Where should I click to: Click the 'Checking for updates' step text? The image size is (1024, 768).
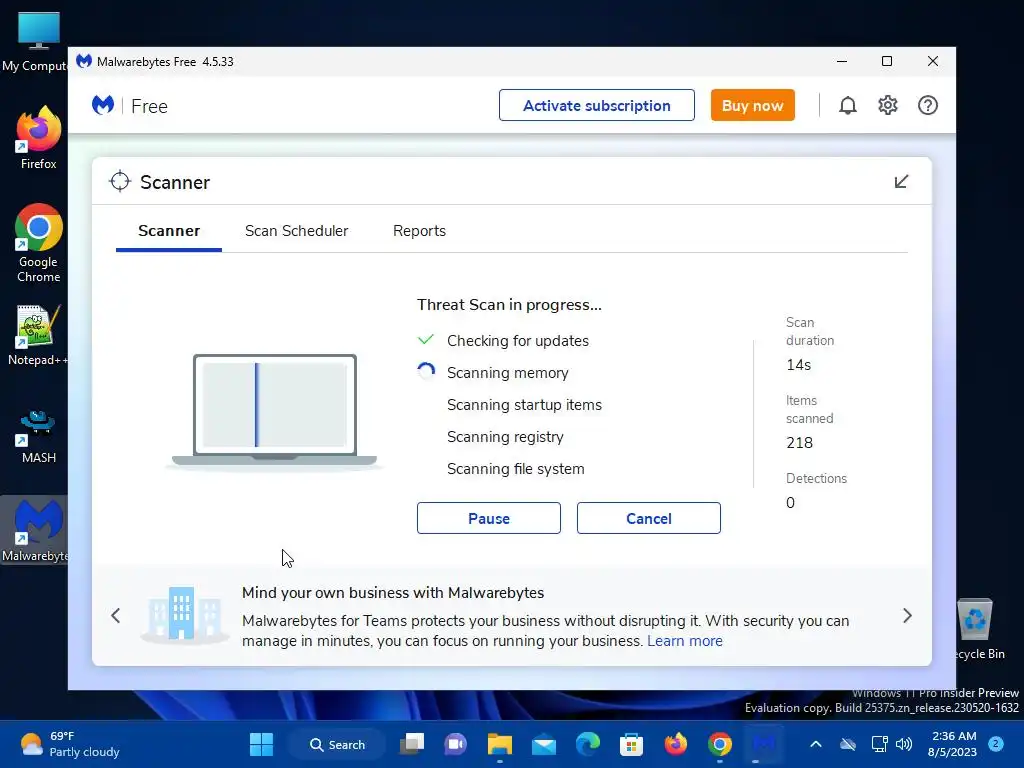coord(518,341)
